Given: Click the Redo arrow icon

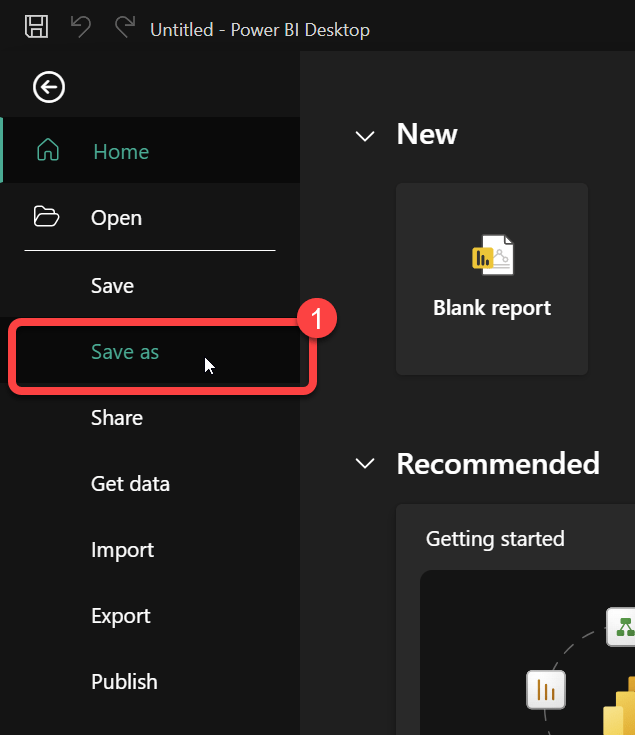Looking at the screenshot, I should coord(125,26).
